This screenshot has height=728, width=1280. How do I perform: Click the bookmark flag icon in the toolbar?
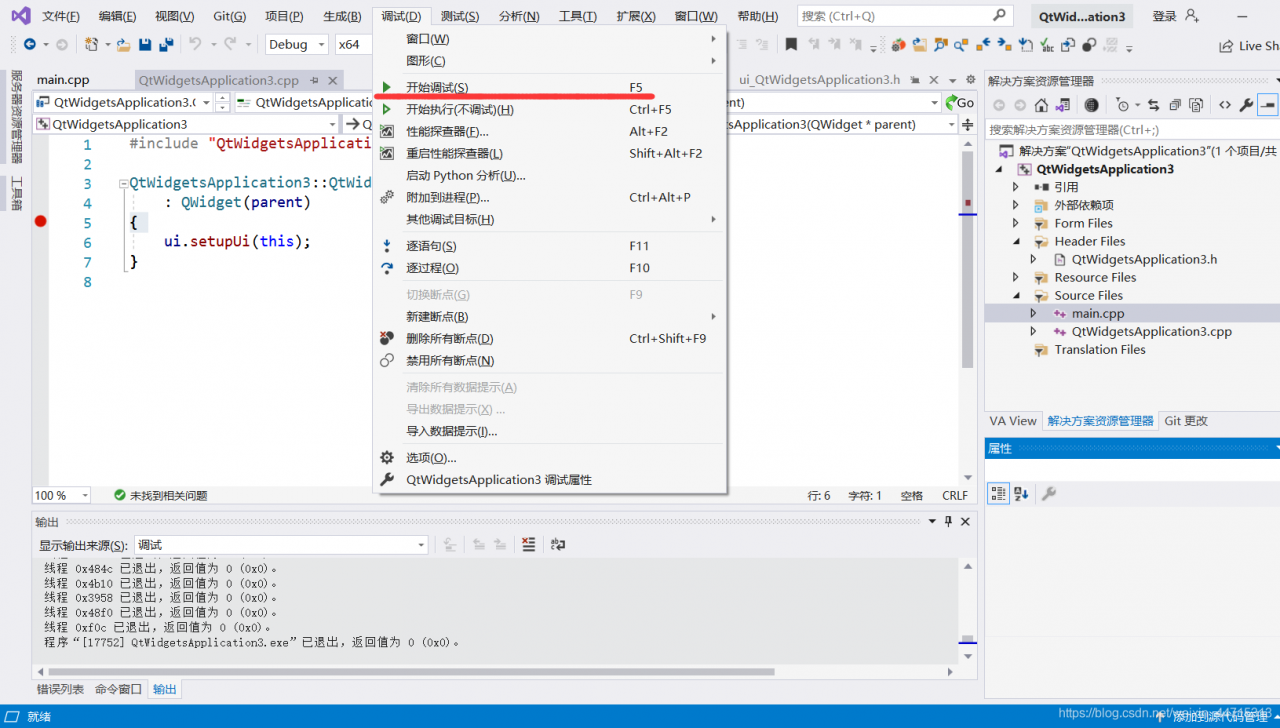pyautogui.click(x=791, y=45)
